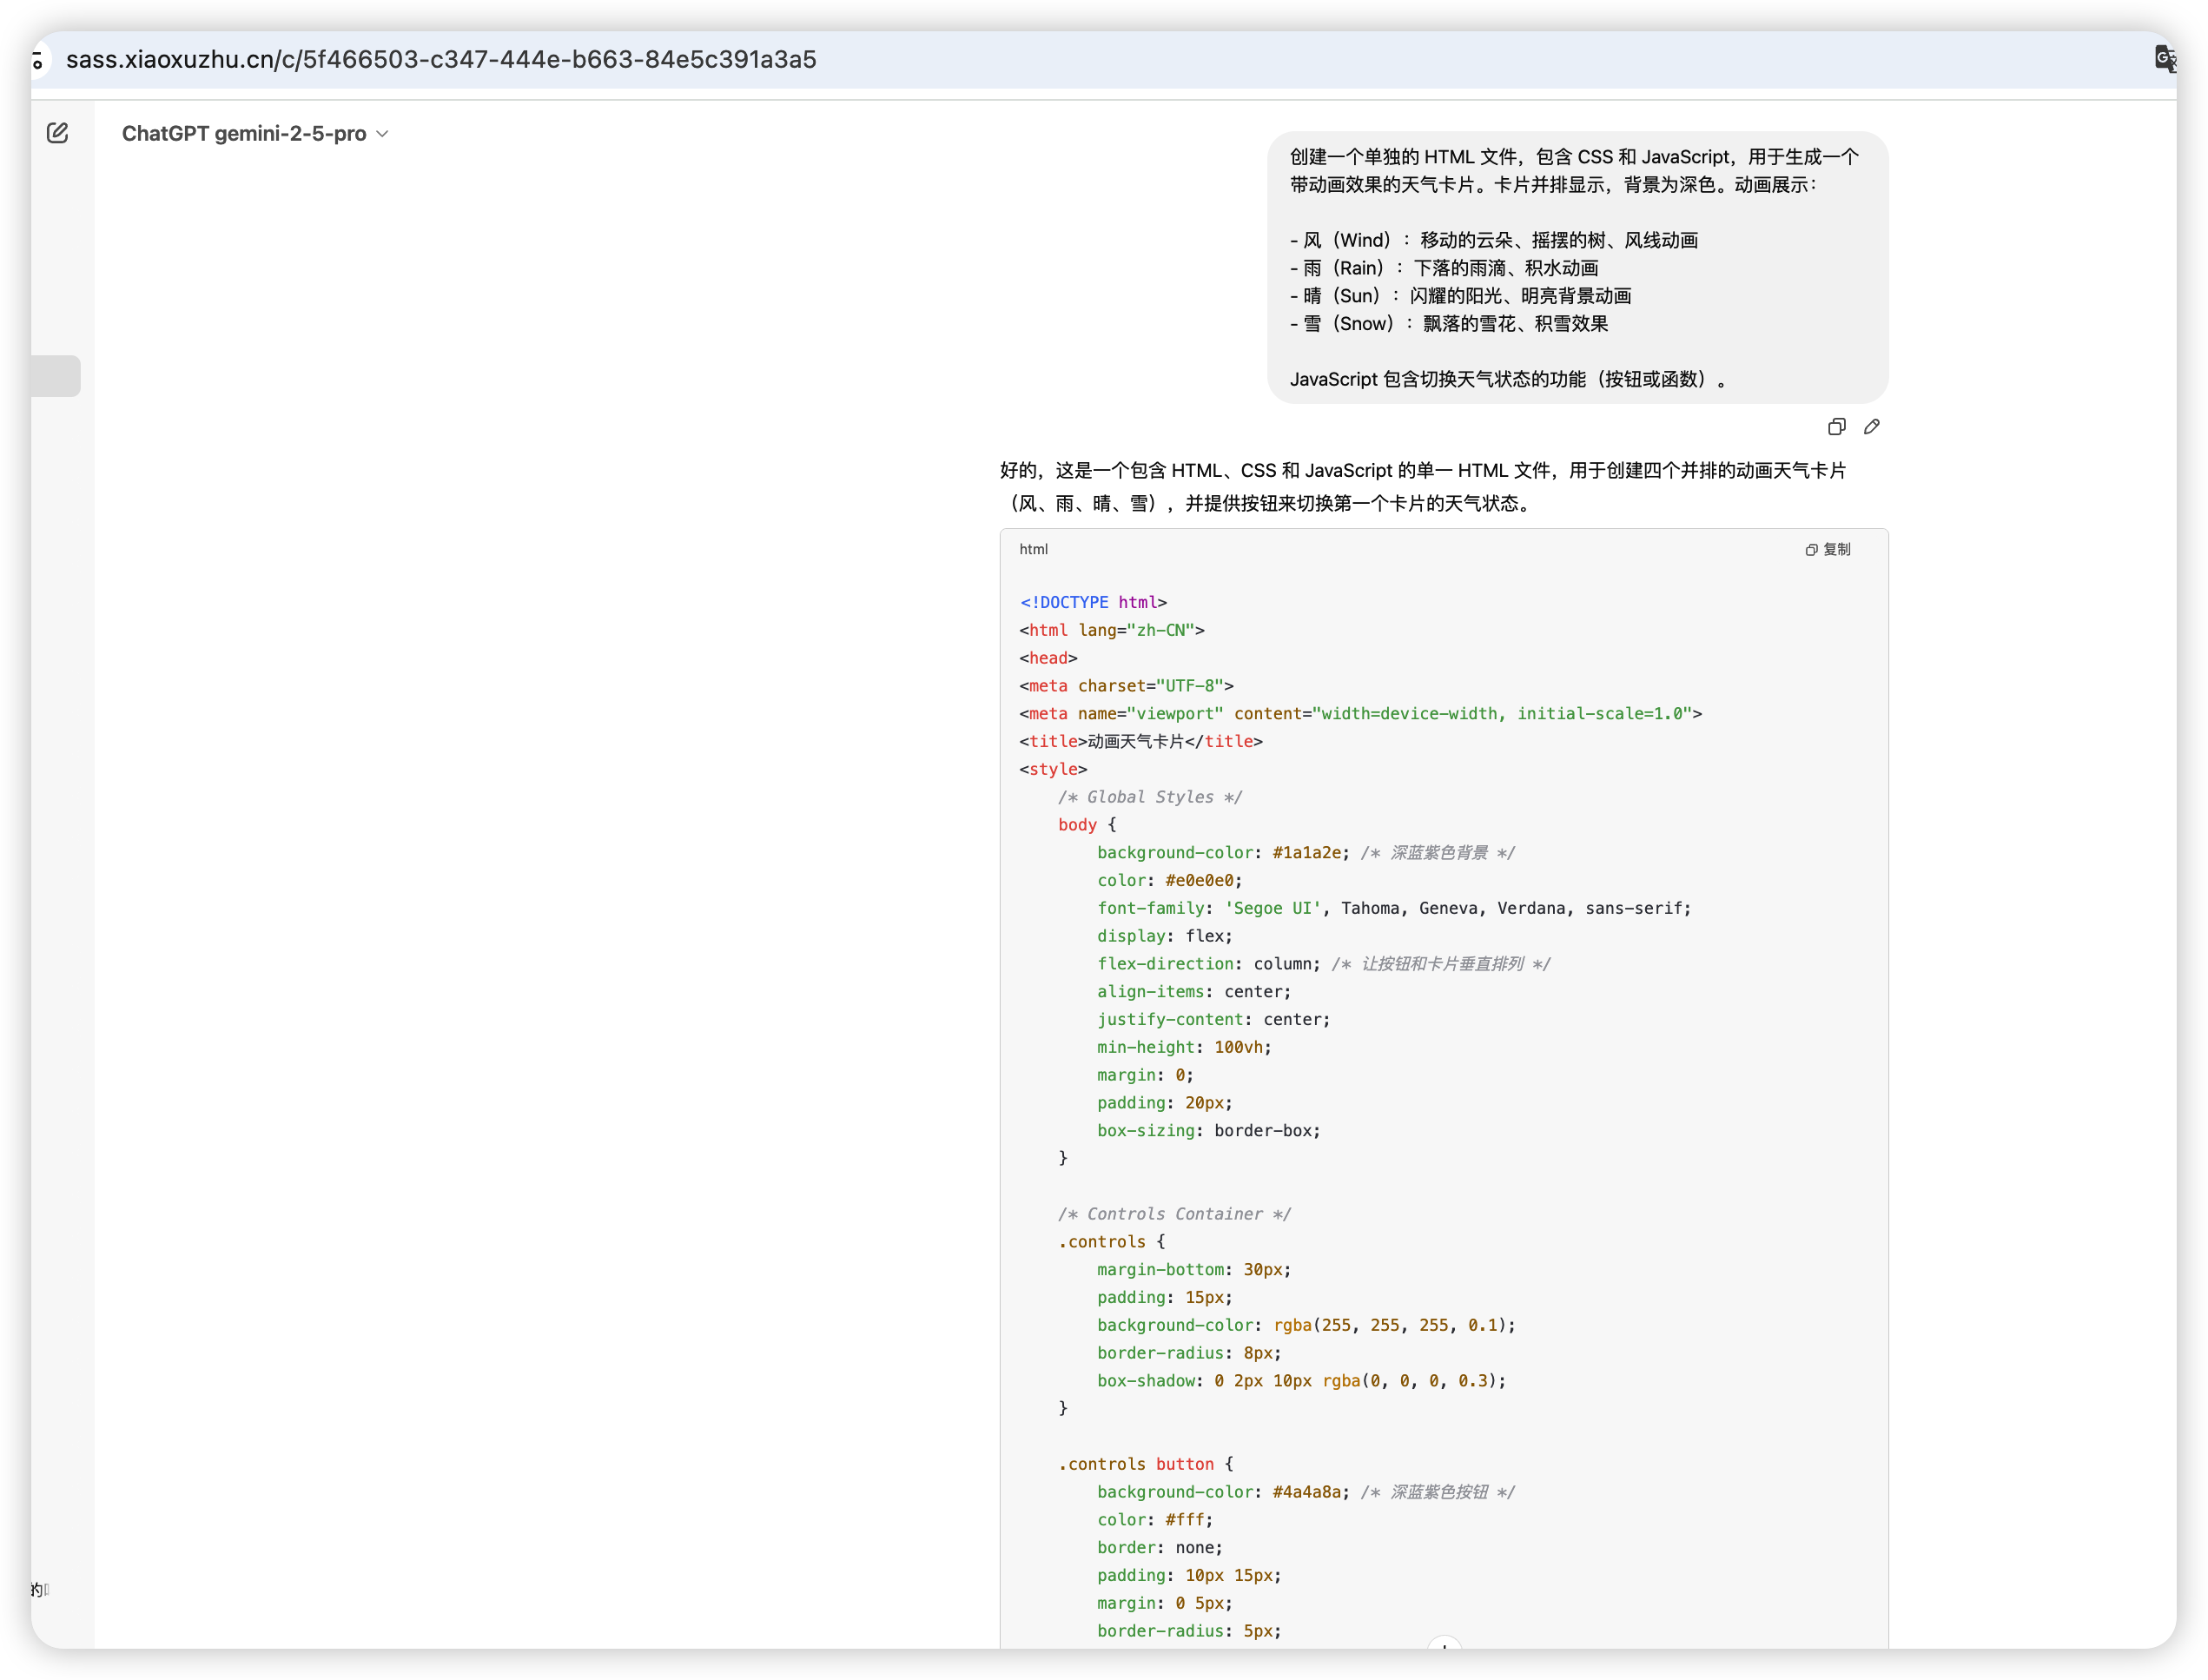Expand the collapsed grey panel on the left edge
This screenshot has height=1680, width=2208.
point(56,375)
